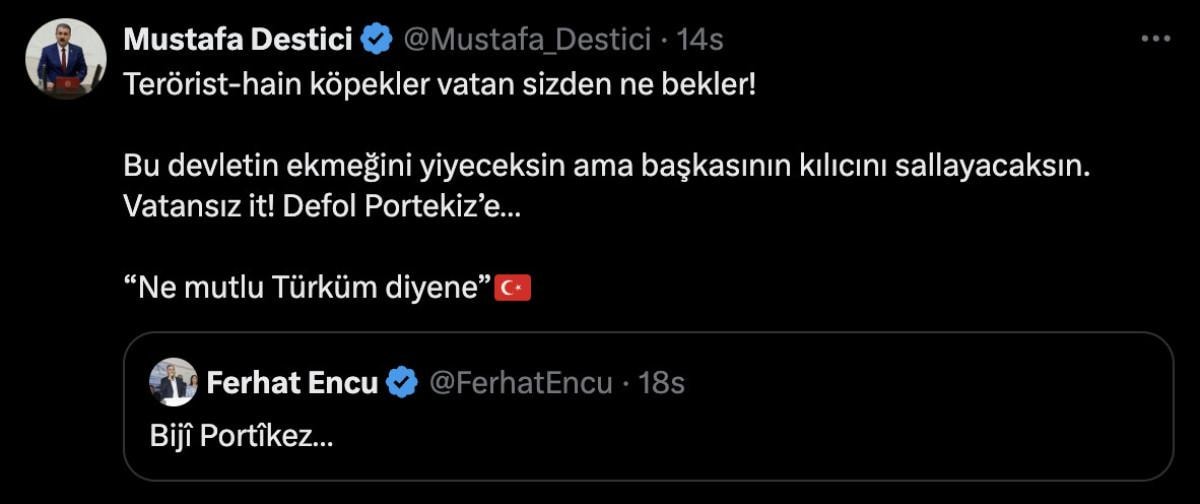1200x504 pixels.
Task: Open the Mustafa Destici display name
Action: coord(237,40)
